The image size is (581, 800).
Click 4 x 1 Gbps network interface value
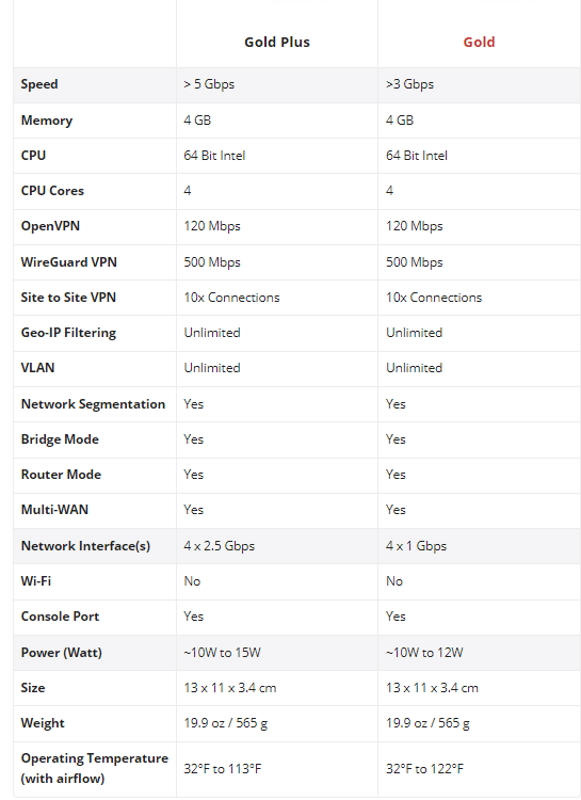[416, 546]
